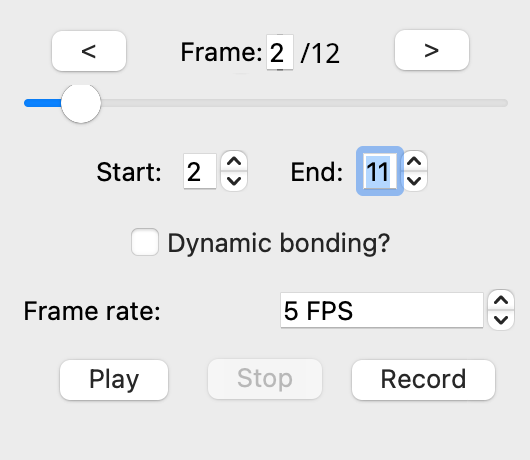Decrement the End frame using down arrow

414,181
